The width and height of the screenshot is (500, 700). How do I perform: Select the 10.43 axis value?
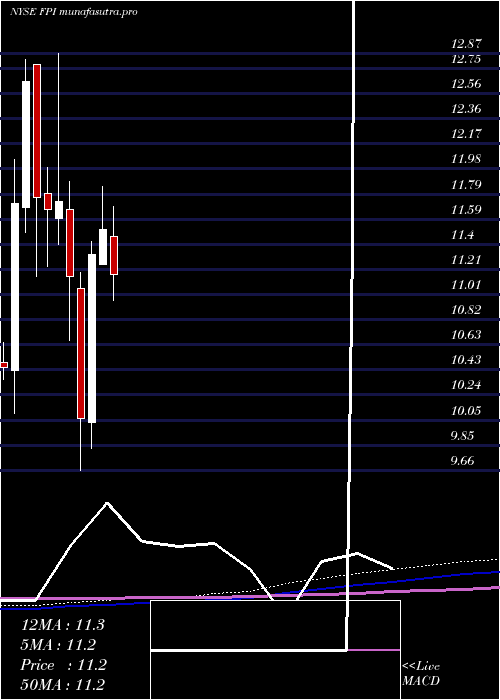(x=466, y=359)
